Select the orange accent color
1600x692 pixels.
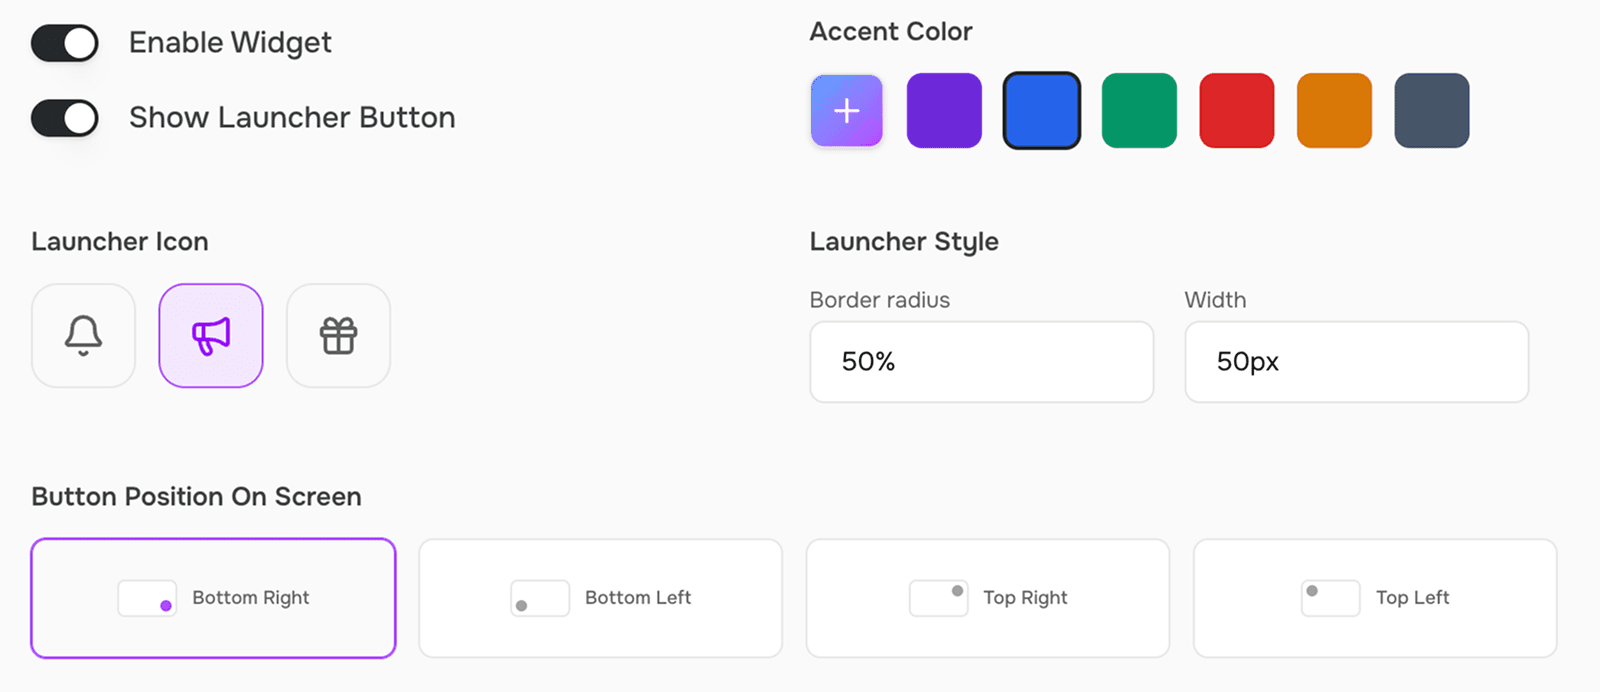pos(1333,110)
